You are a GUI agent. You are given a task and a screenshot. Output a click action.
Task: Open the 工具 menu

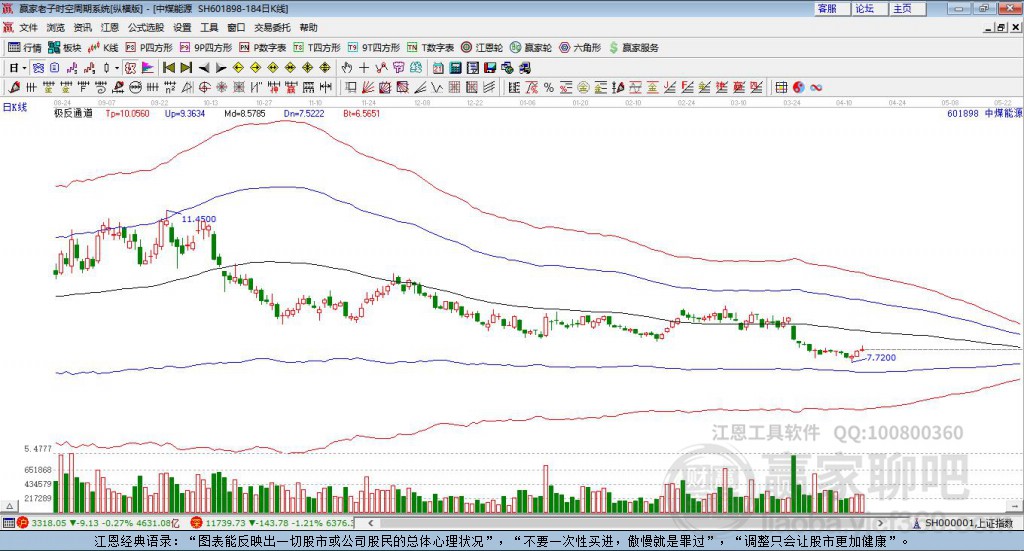pyautogui.click(x=209, y=27)
